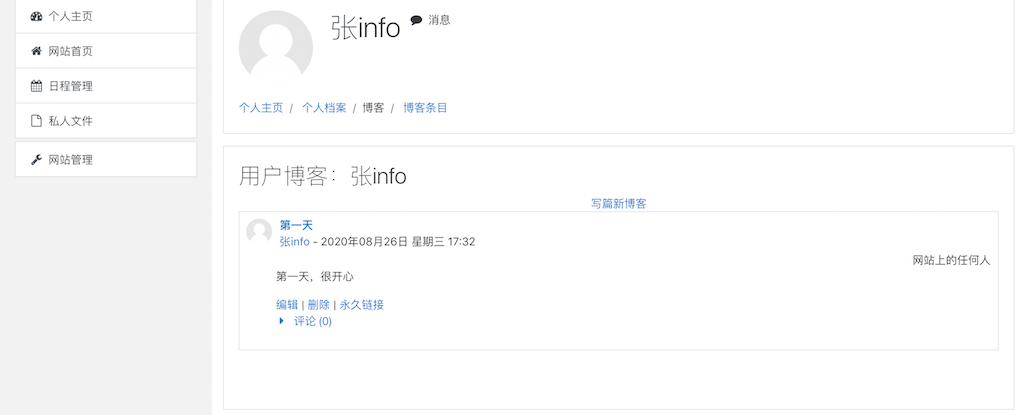Click the file icon beside 私人文件
The width and height of the screenshot is (1024, 415).
pyautogui.click(x=37, y=121)
